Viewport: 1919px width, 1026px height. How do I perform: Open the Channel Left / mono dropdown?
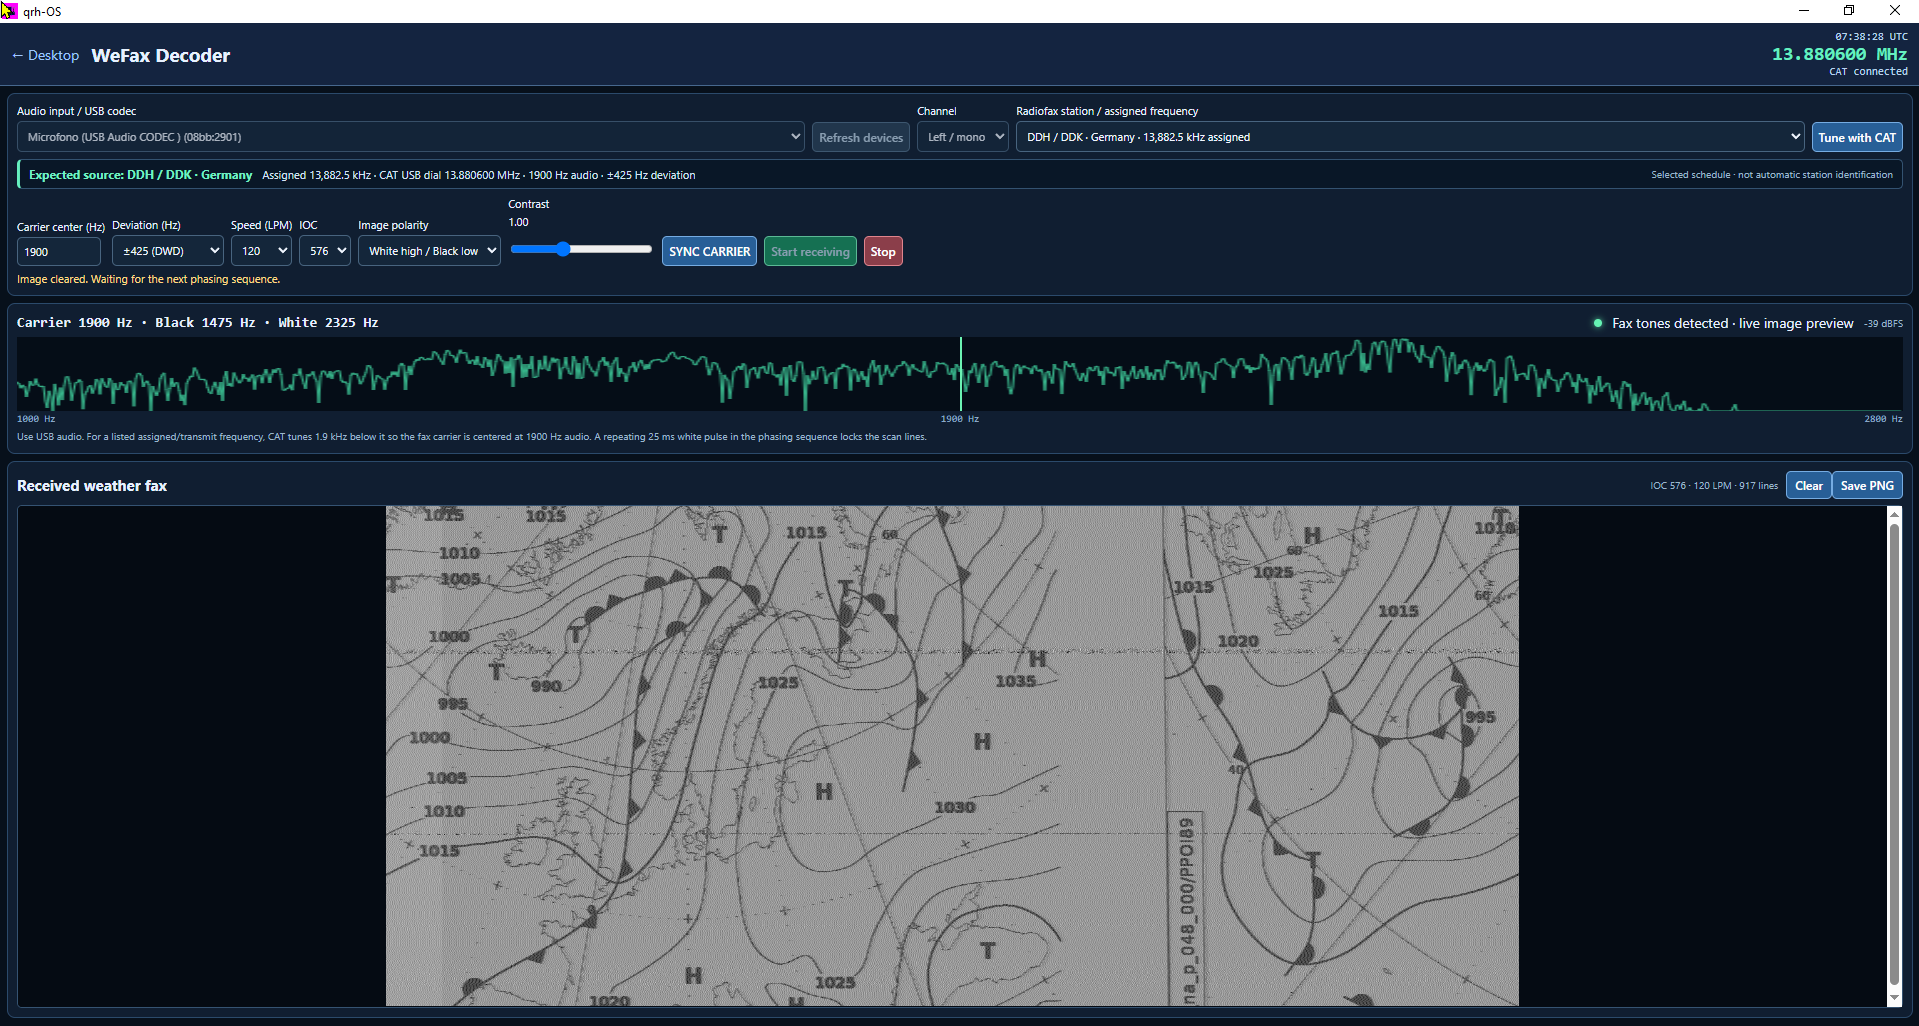point(962,137)
